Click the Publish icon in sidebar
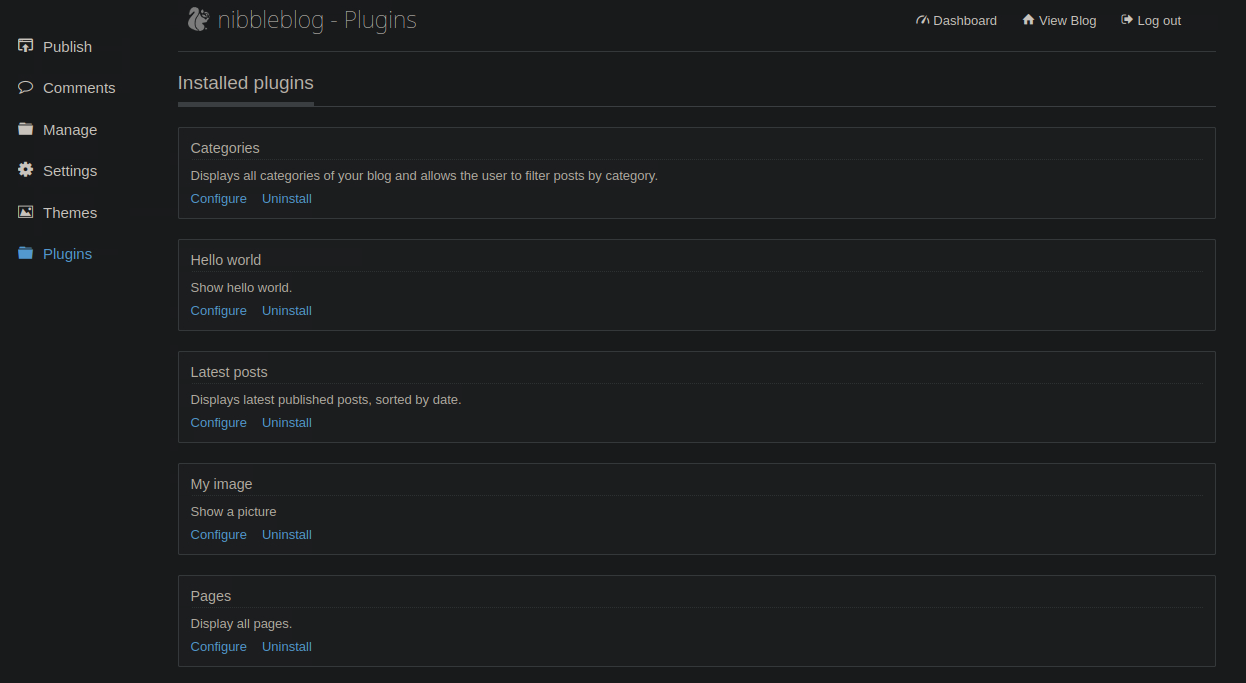The height and width of the screenshot is (683, 1246). pos(26,46)
